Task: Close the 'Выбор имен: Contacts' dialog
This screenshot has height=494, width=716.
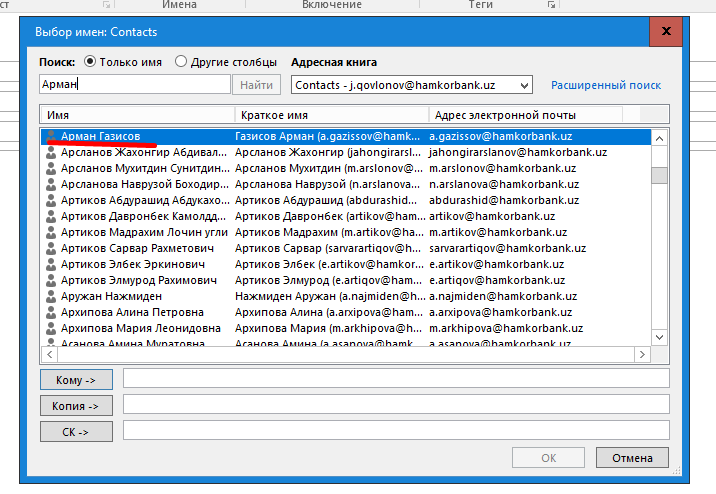Action: coord(666,32)
